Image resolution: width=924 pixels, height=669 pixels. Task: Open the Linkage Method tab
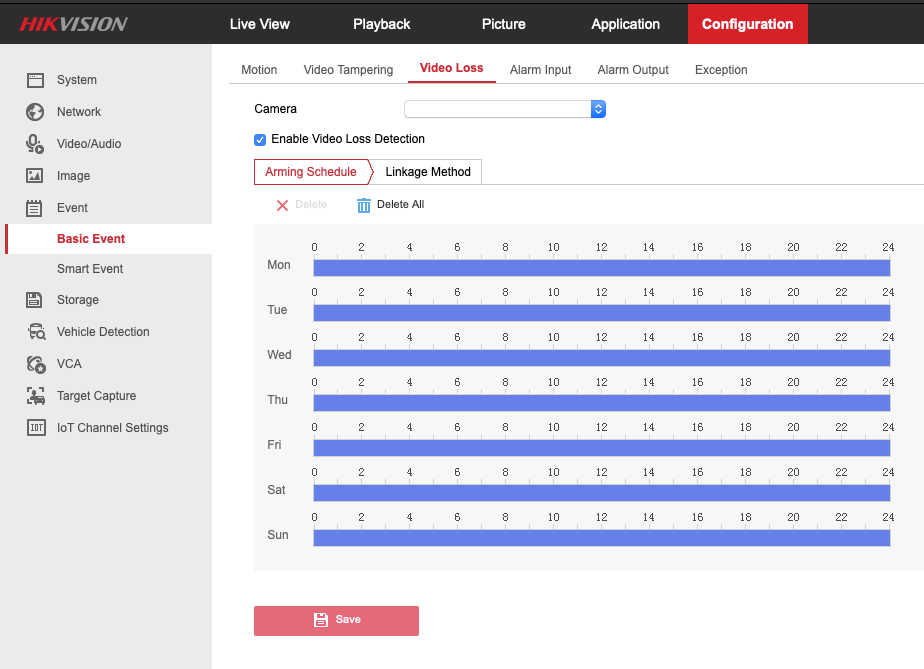428,172
